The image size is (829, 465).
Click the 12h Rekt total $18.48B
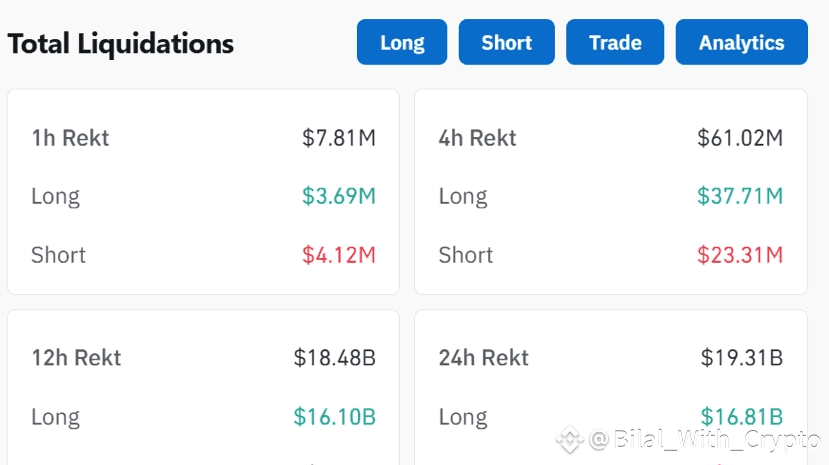[x=334, y=358]
